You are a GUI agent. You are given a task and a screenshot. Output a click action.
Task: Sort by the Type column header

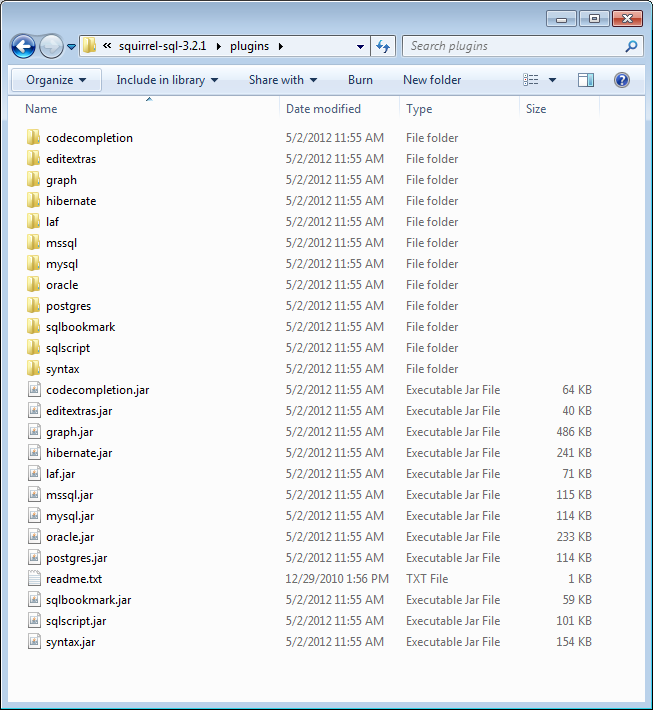point(419,109)
